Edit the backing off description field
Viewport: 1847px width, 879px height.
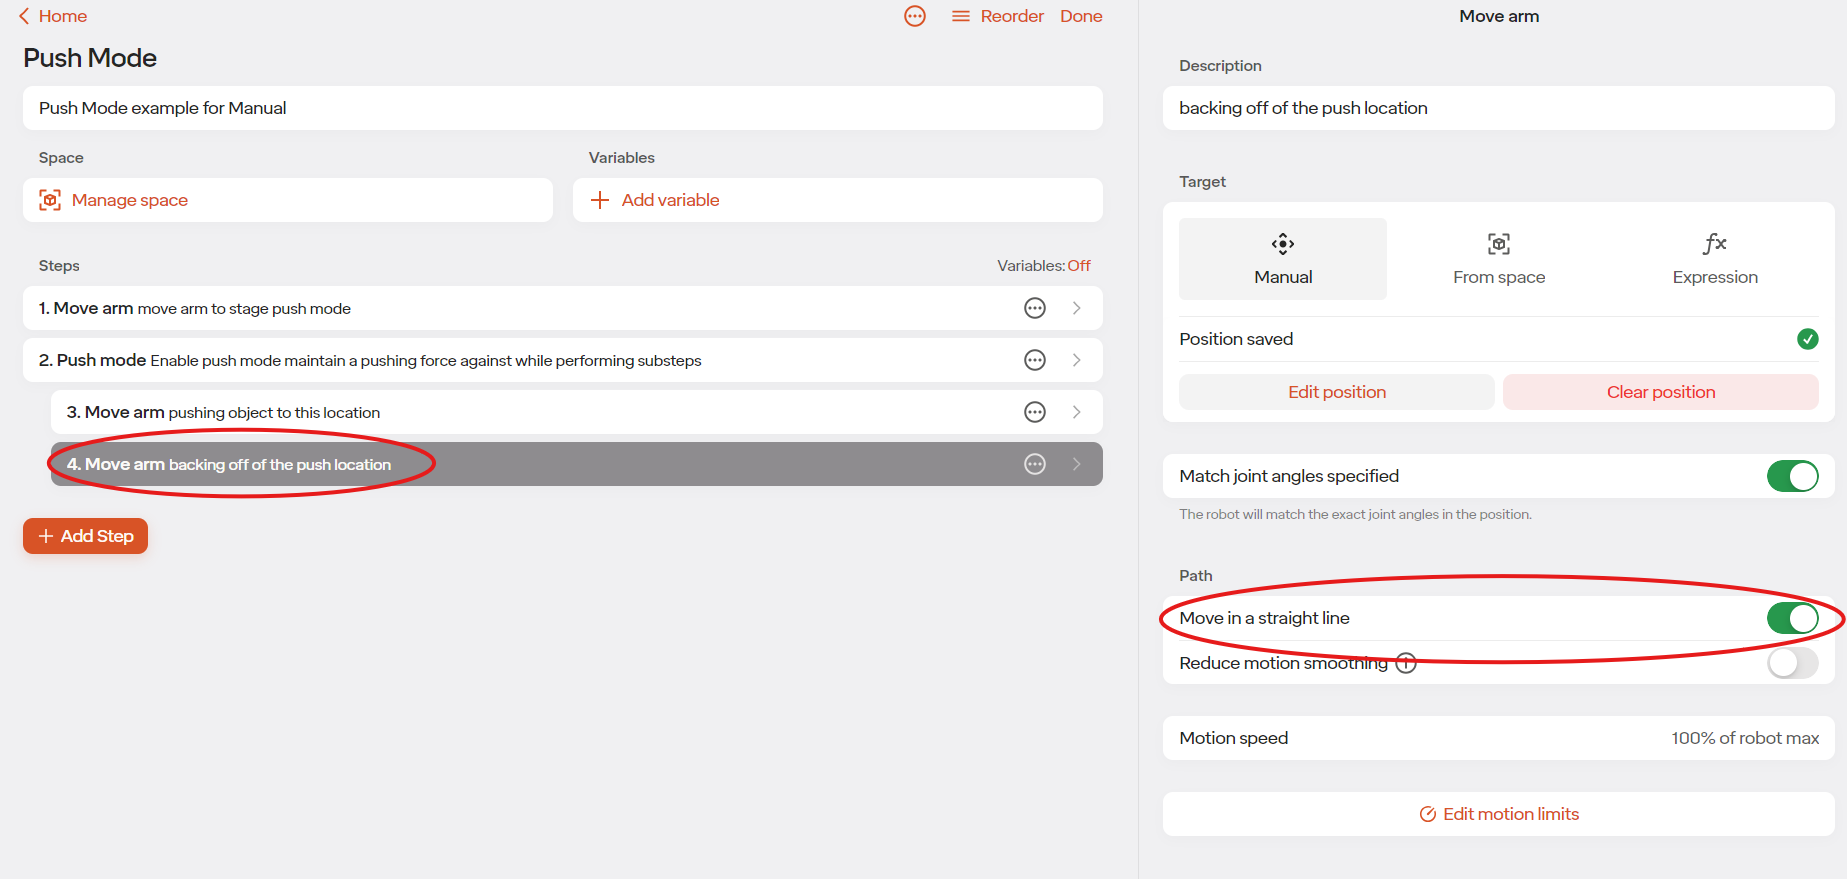click(x=1498, y=108)
